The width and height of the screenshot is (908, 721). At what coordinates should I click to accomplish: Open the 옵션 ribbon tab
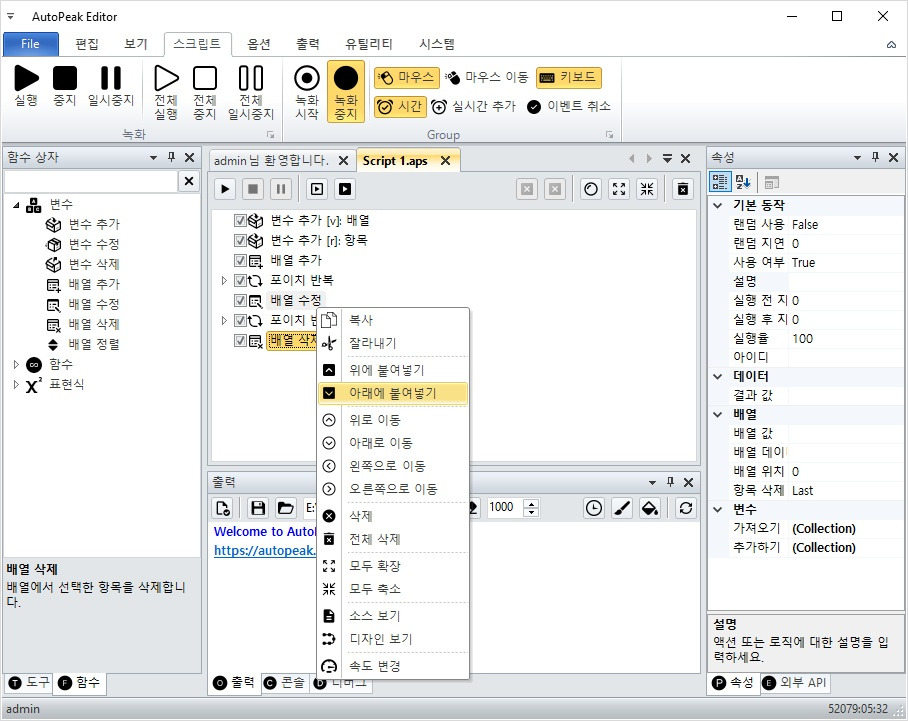pyautogui.click(x=259, y=44)
